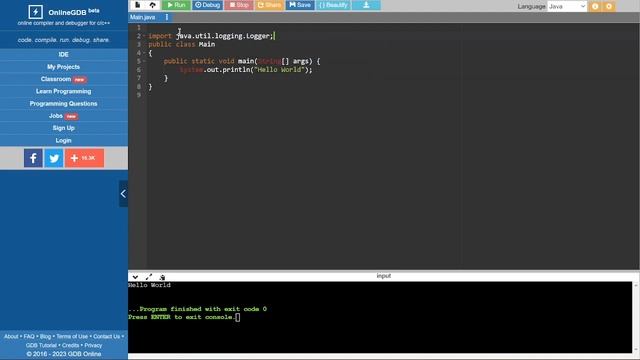Open the Terms of Use footer link
This screenshot has height=360, width=640.
pyautogui.click(x=72, y=336)
